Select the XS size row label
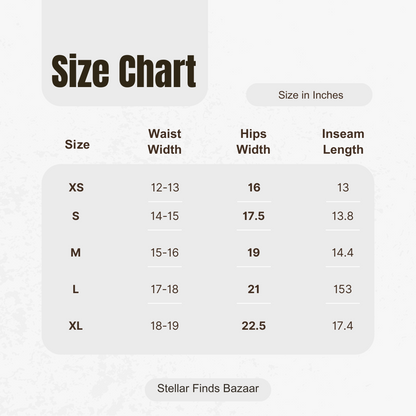This screenshot has height=416, width=416. click(x=76, y=187)
